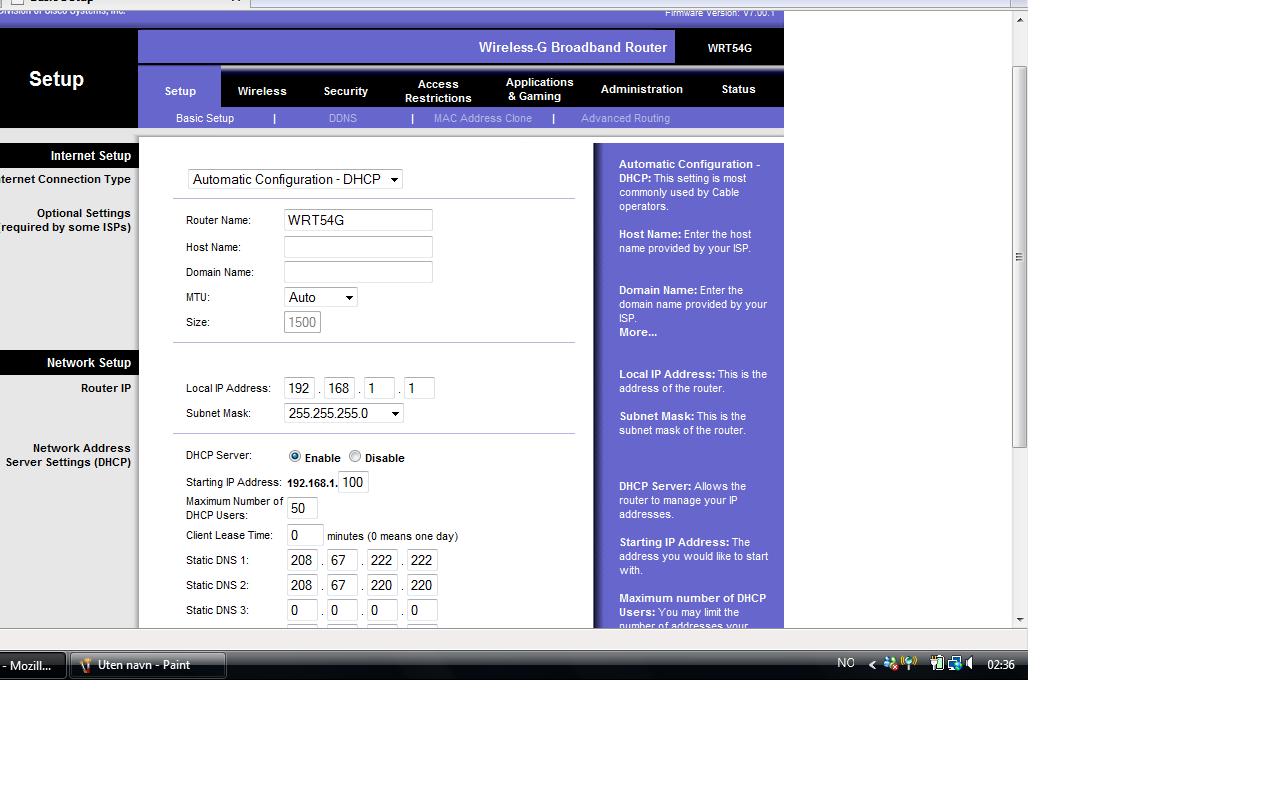The image size is (1280, 800).
Task: Click Static DNS 1 second octet 67
Action: pyautogui.click(x=342, y=560)
